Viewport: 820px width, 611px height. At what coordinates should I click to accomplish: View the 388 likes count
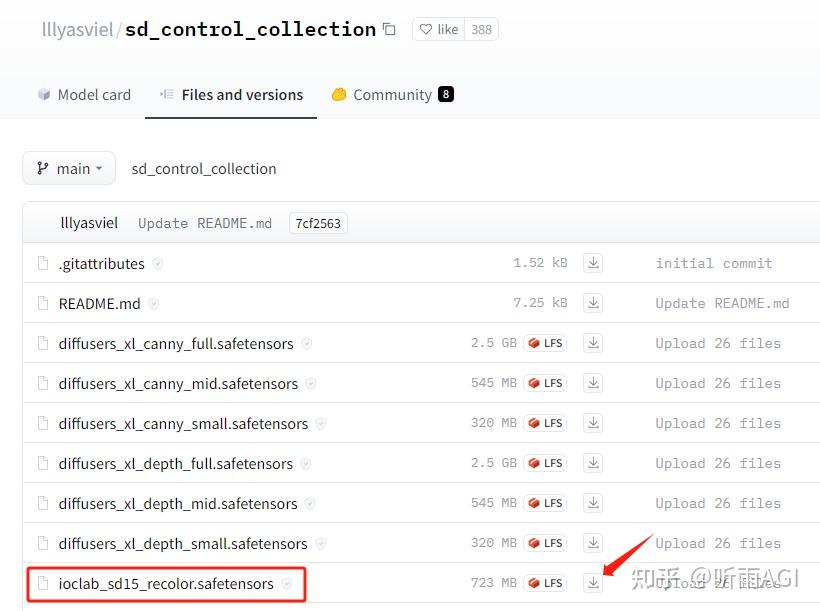(481, 29)
